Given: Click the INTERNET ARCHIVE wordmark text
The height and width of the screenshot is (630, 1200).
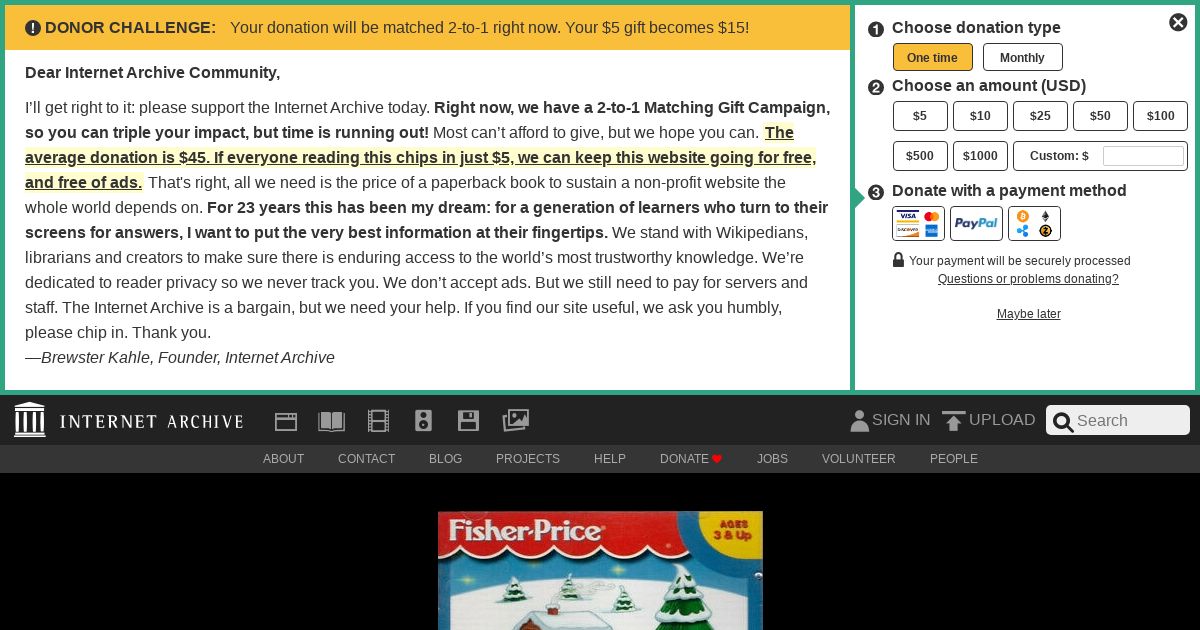Looking at the screenshot, I should (x=151, y=421).
